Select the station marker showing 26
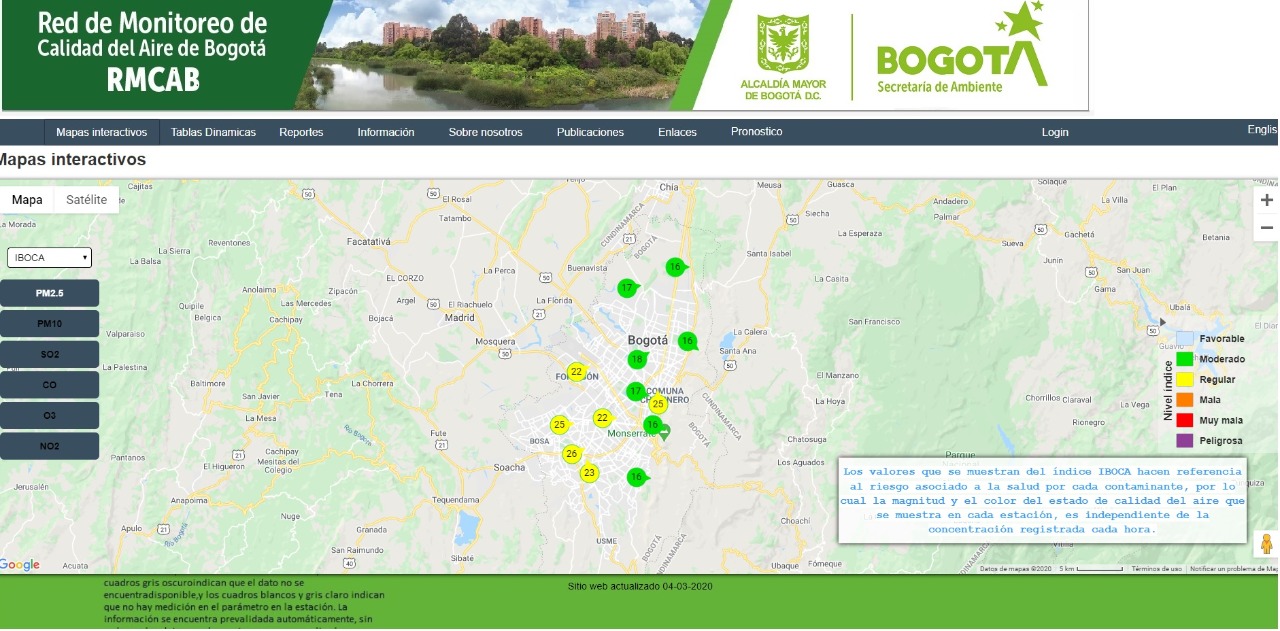1280x631 pixels. (572, 453)
